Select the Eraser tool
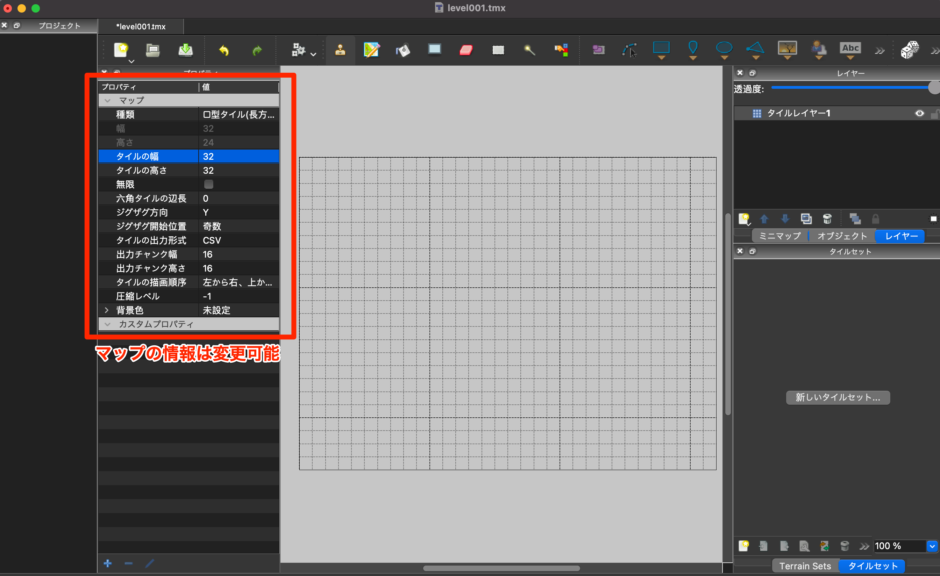Image resolution: width=940 pixels, height=576 pixels. point(466,50)
